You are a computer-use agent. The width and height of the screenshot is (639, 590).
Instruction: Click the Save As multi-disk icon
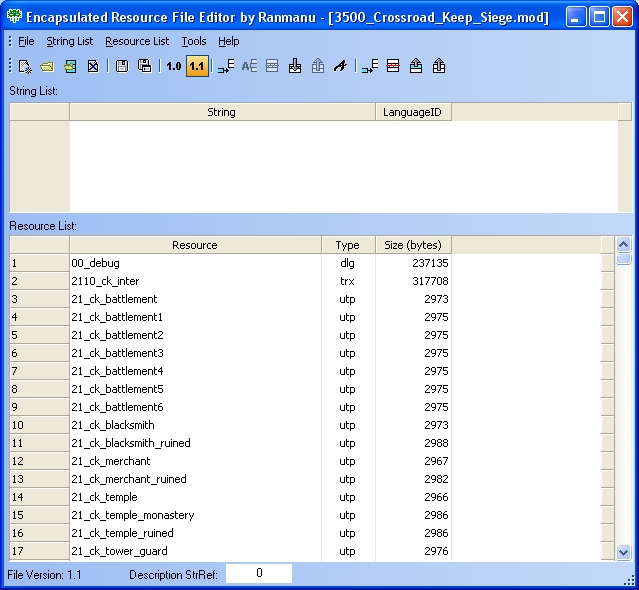point(145,66)
